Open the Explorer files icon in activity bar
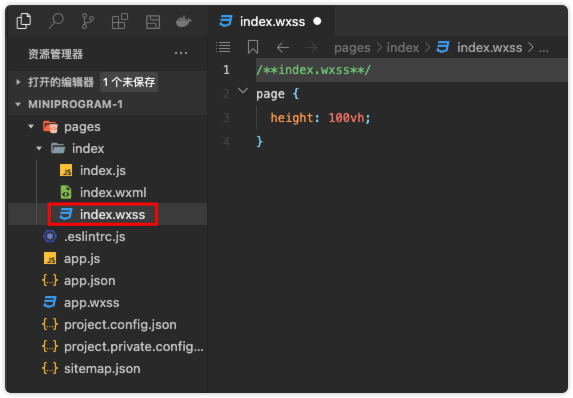This screenshot has width=573, height=398. [x=24, y=21]
